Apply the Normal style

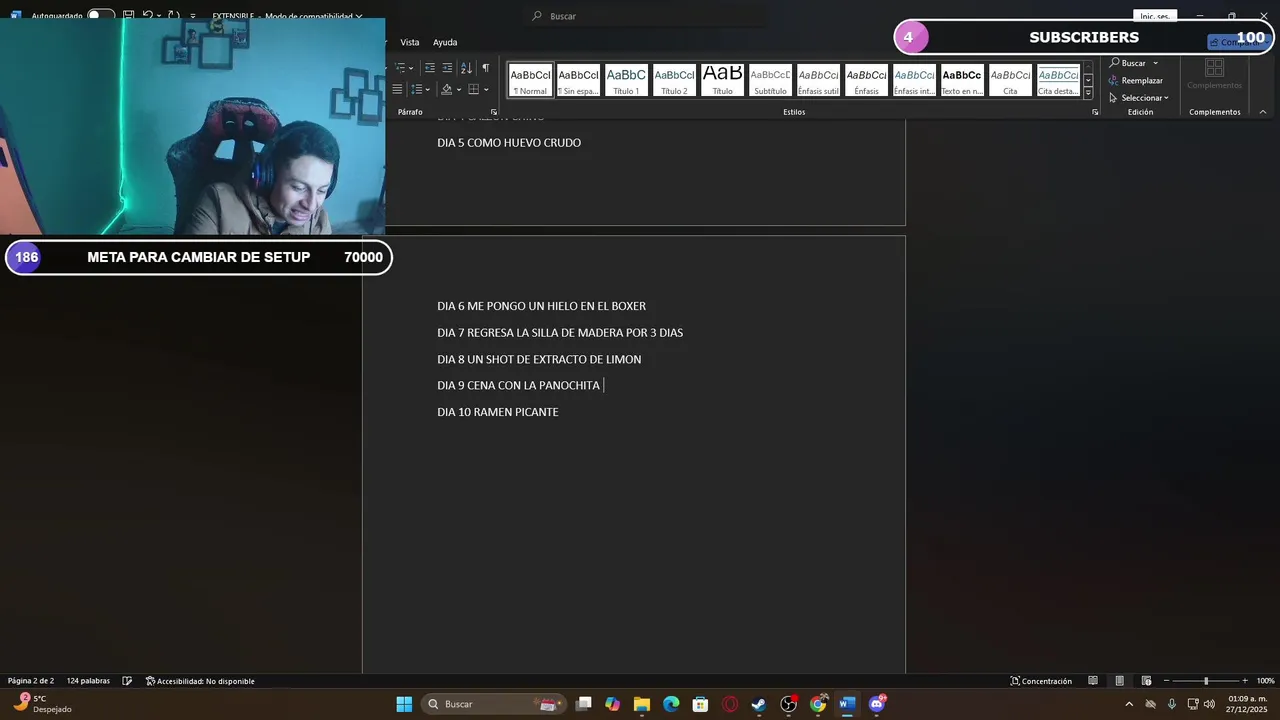pyautogui.click(x=530, y=80)
